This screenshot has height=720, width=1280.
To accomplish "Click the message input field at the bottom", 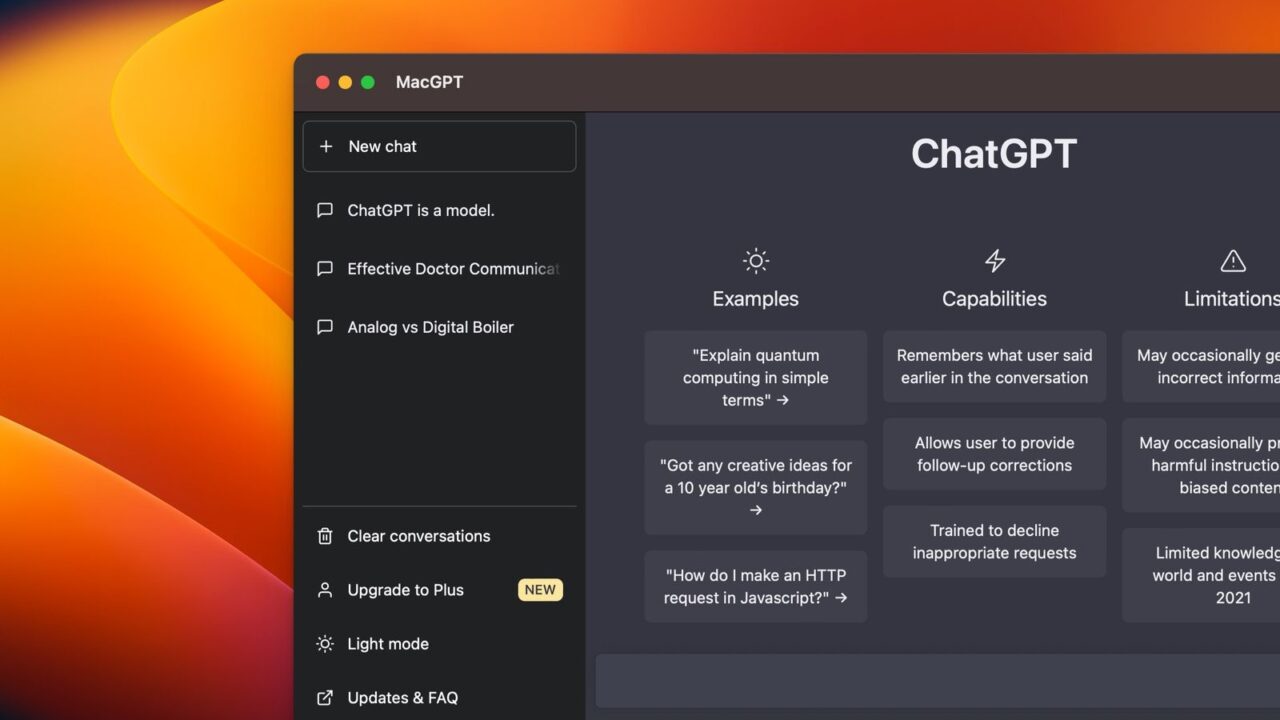I will tap(930, 680).
